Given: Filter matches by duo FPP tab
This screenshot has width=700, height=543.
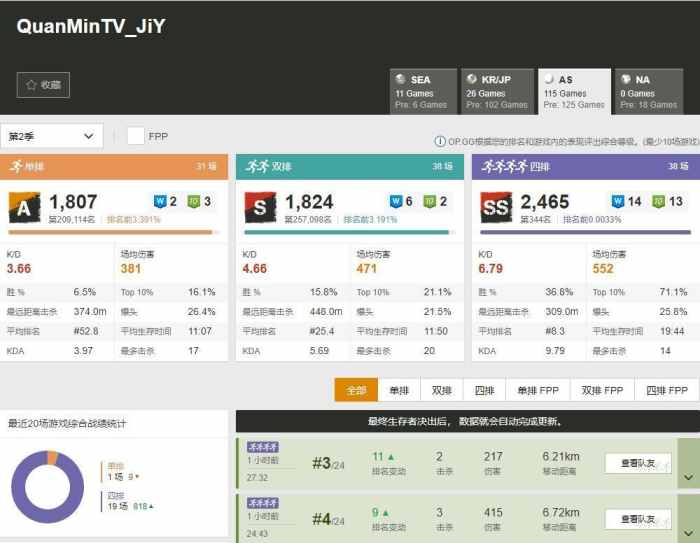Looking at the screenshot, I should (x=602, y=390).
